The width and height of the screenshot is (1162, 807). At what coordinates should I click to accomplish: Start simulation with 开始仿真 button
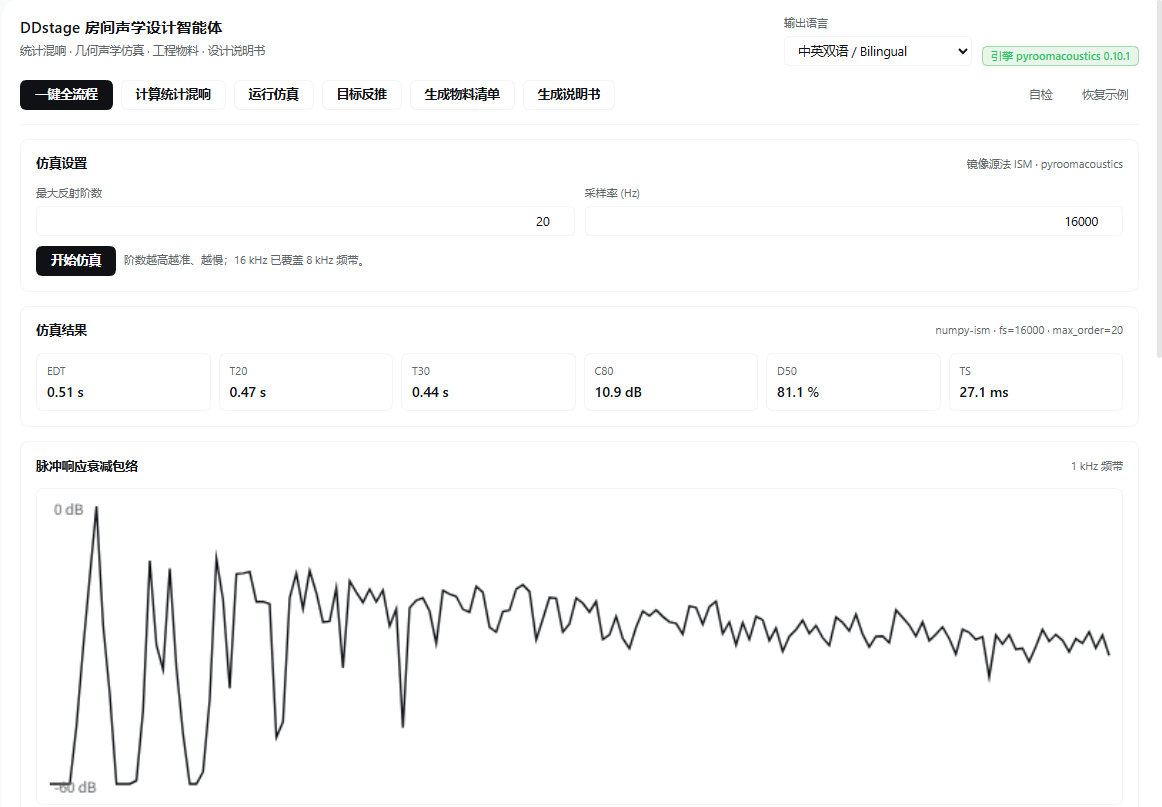[76, 261]
